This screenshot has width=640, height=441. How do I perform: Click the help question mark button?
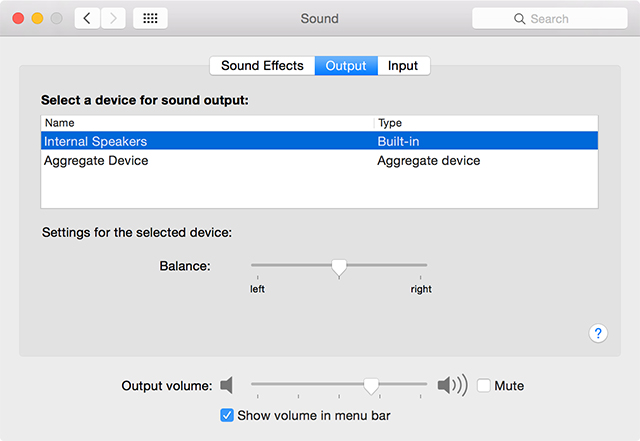pos(598,333)
